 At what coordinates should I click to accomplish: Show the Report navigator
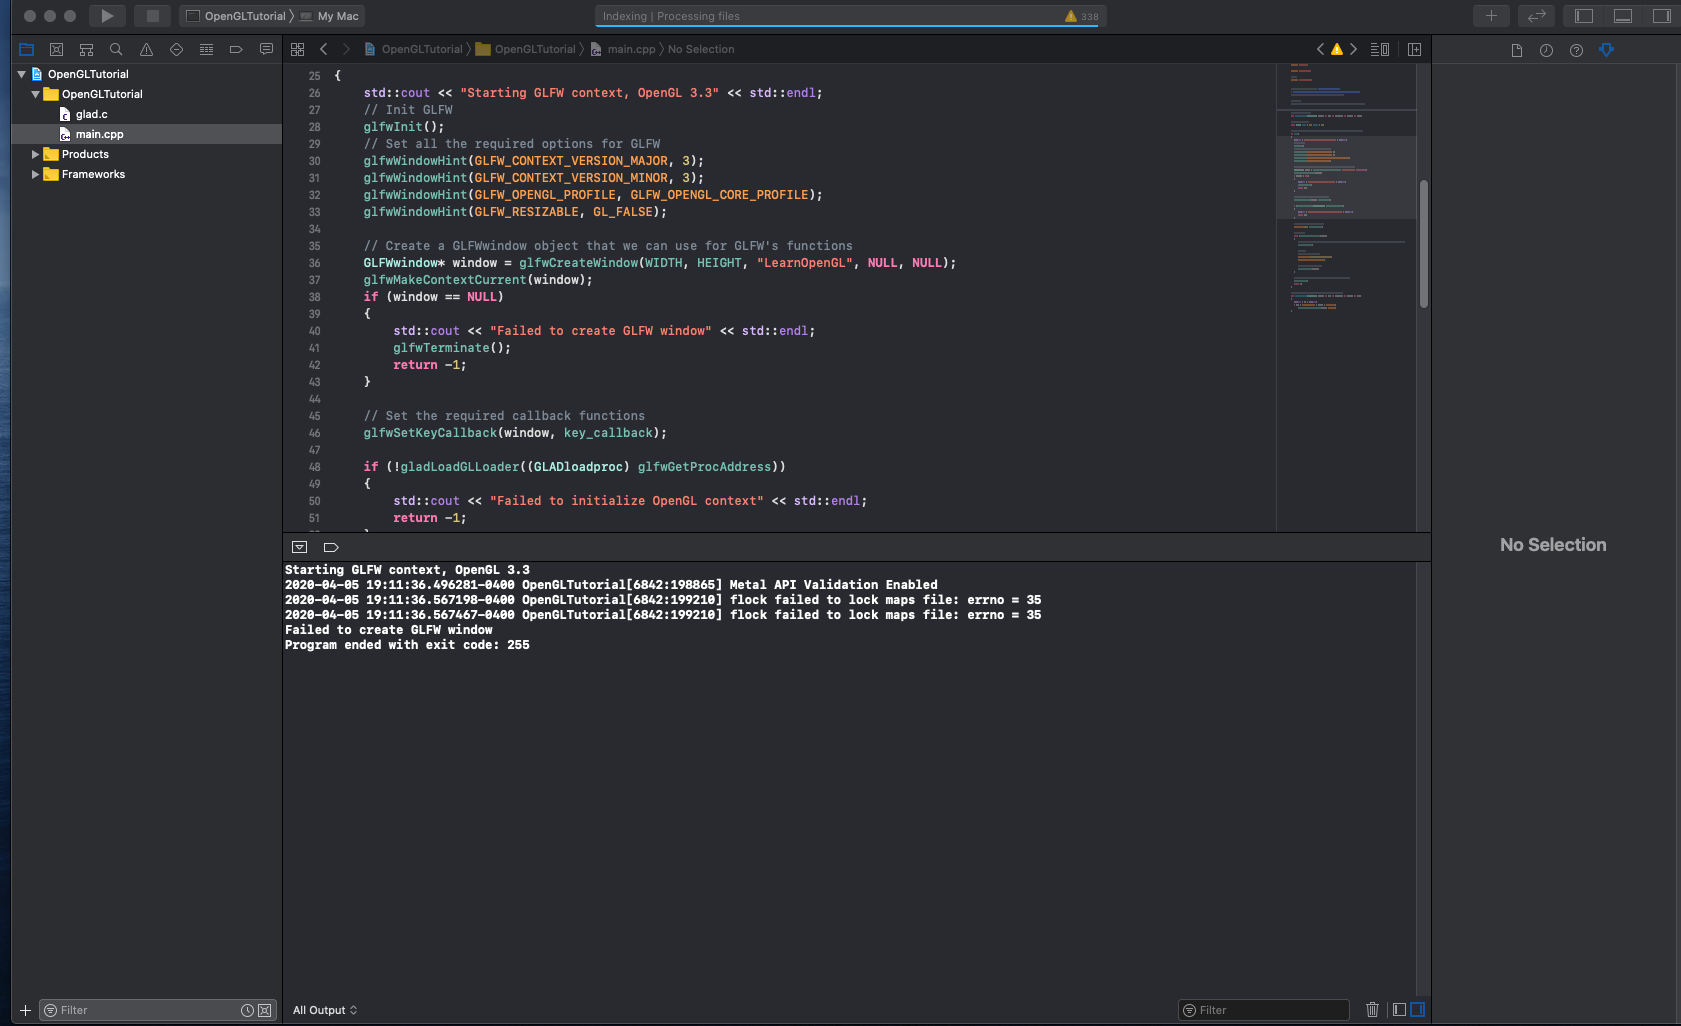click(x=266, y=49)
